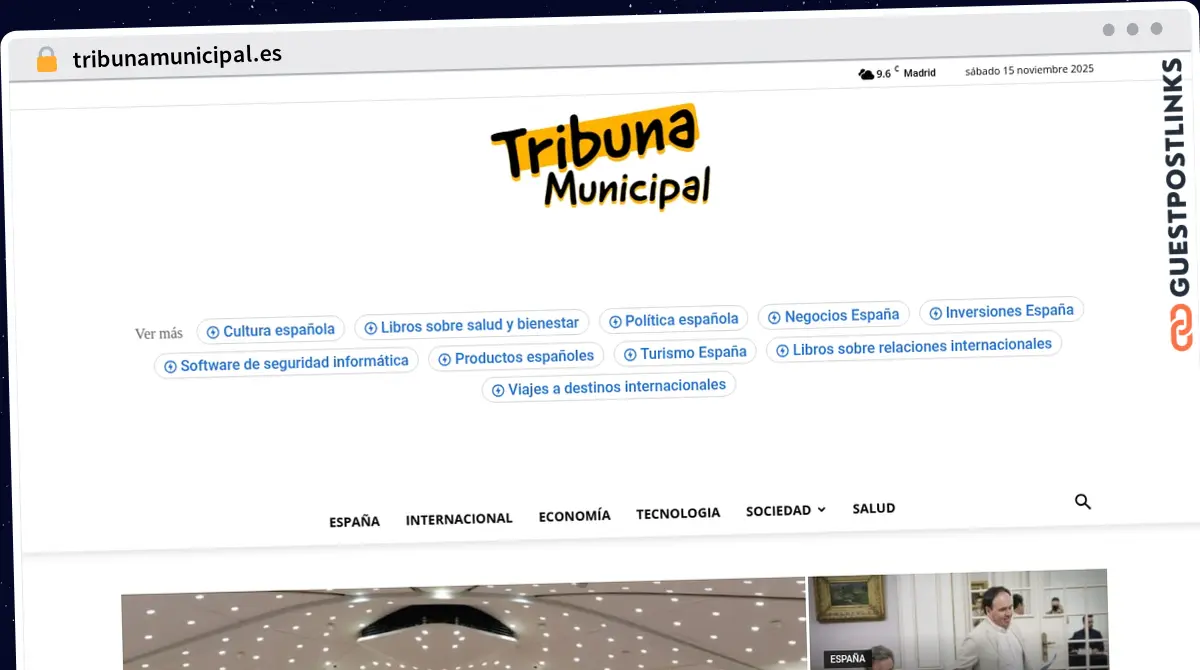This screenshot has height=670, width=1200.
Task: Open the ECONOMÍA section
Action: 575,516
